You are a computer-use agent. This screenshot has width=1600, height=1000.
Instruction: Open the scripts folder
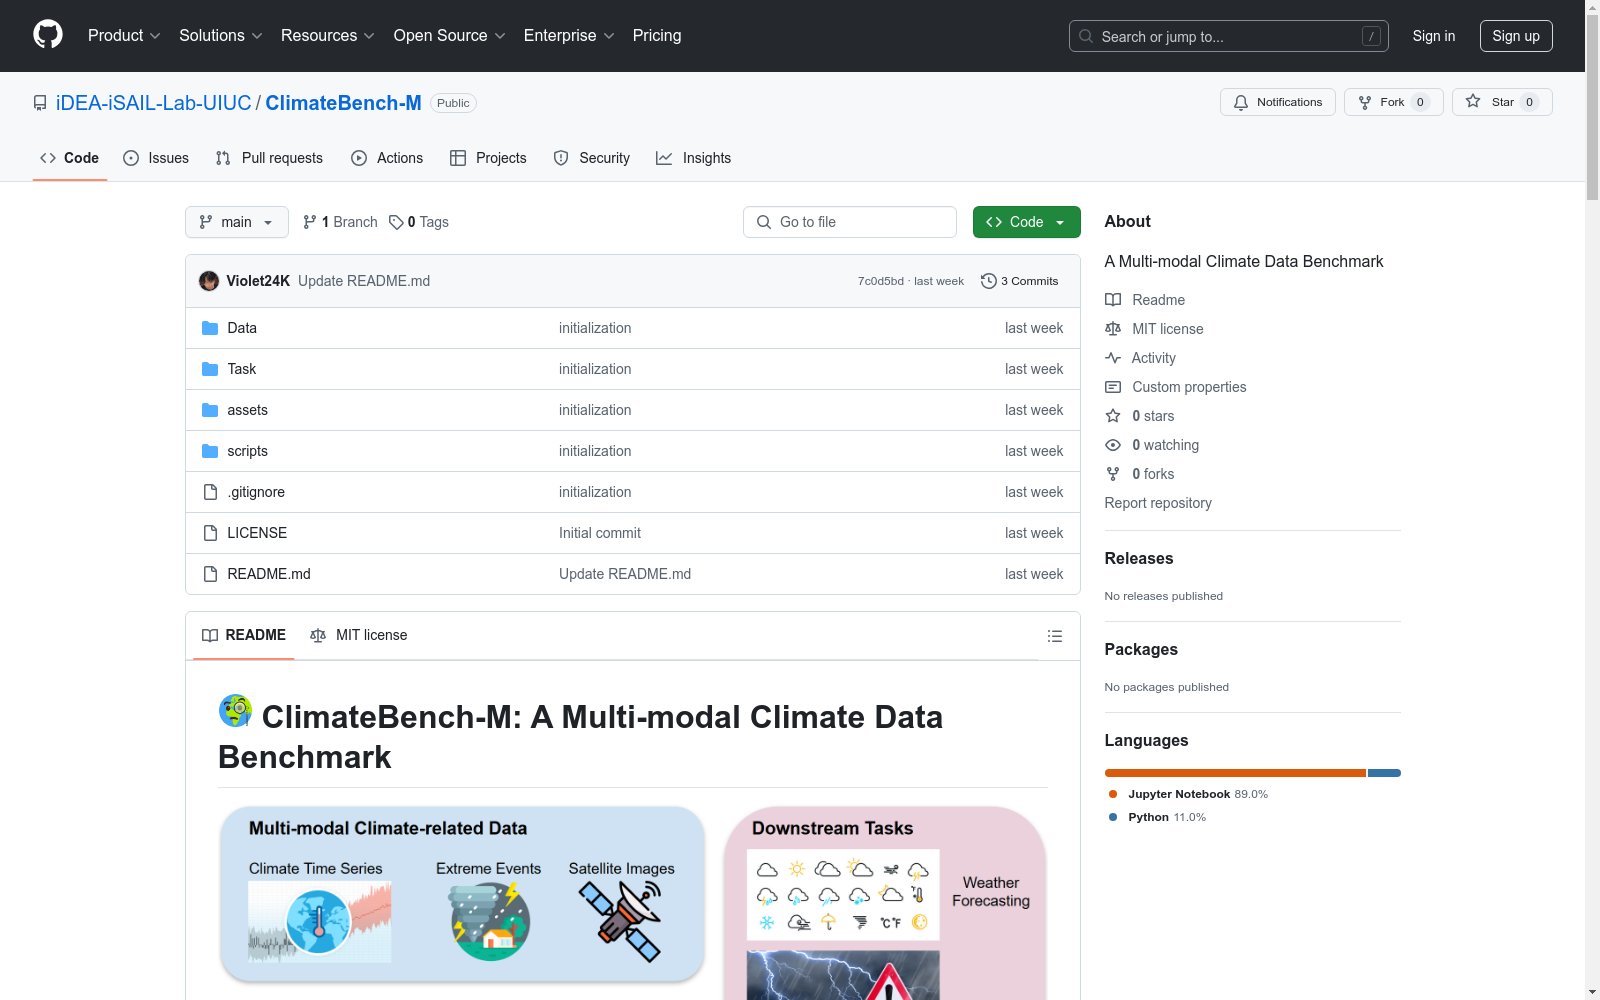coord(247,451)
